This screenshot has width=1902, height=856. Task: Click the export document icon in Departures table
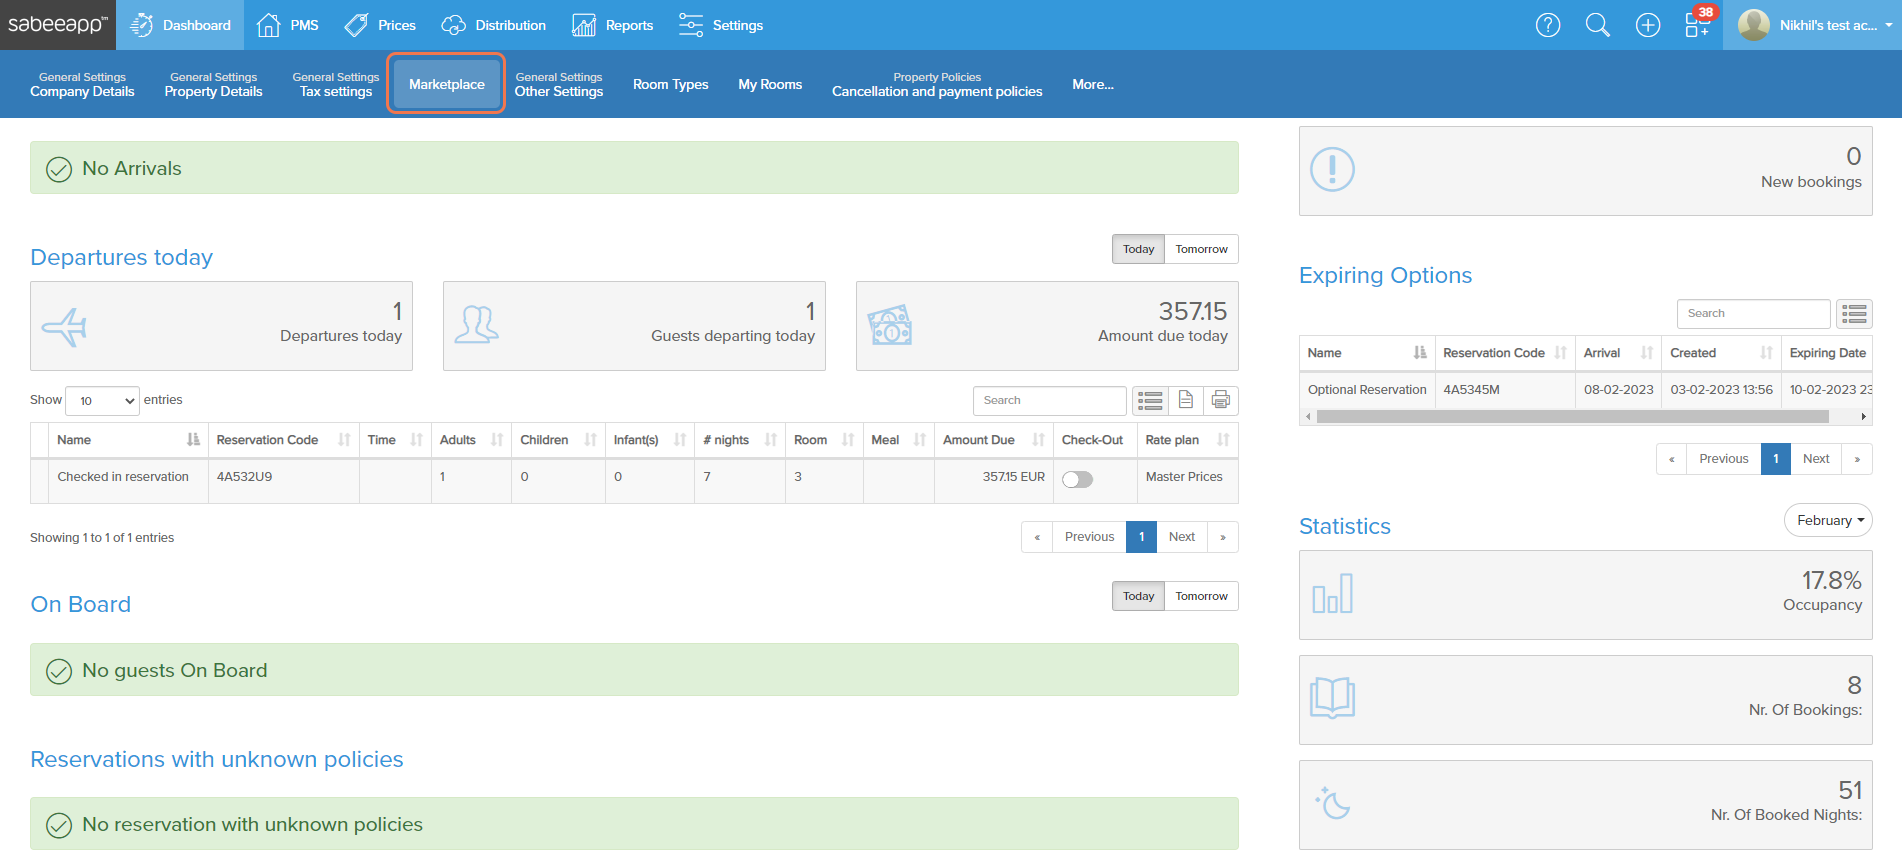pos(1186,400)
